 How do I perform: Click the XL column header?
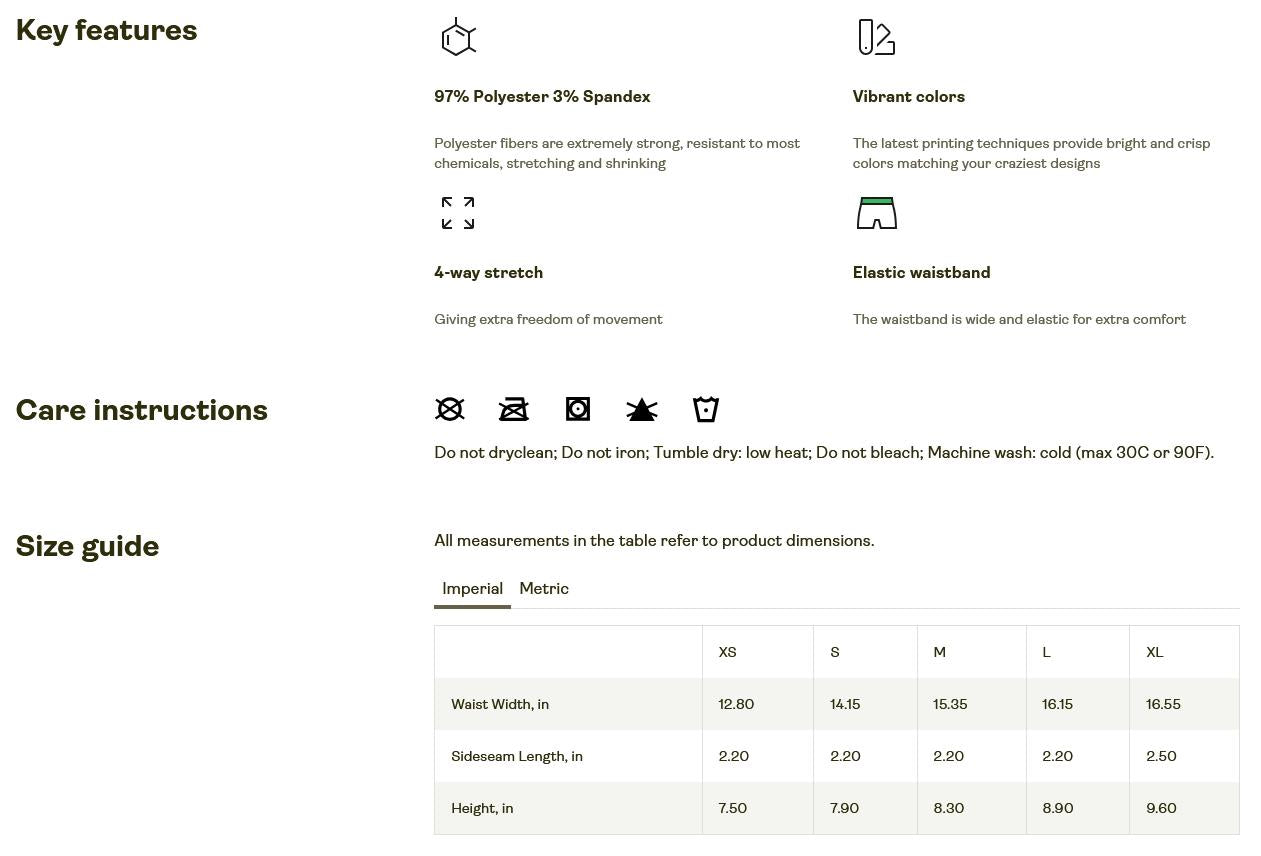click(1154, 652)
